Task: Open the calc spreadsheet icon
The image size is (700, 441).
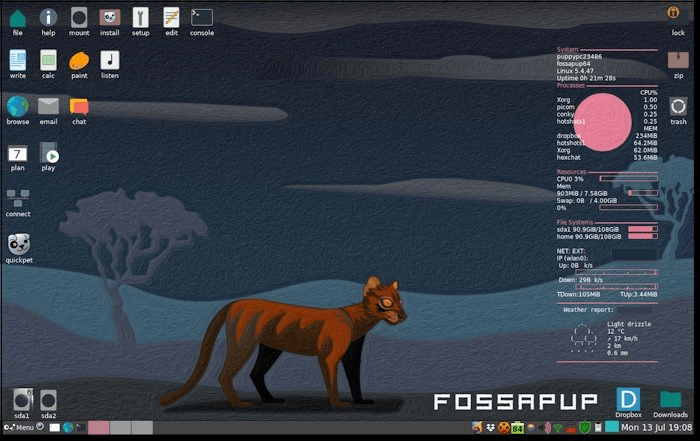Action: tap(48, 60)
